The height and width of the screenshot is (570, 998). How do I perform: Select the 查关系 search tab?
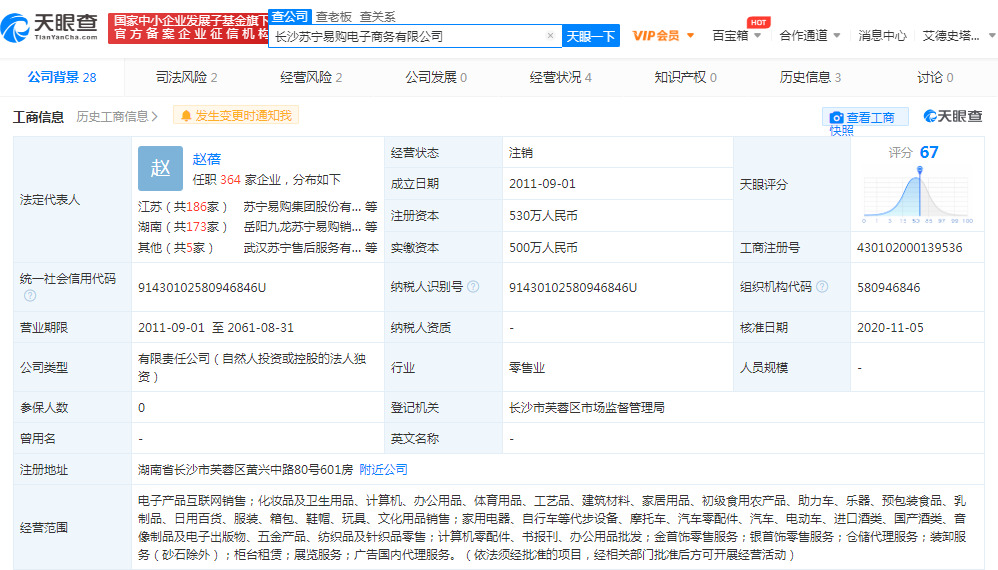tap(377, 17)
